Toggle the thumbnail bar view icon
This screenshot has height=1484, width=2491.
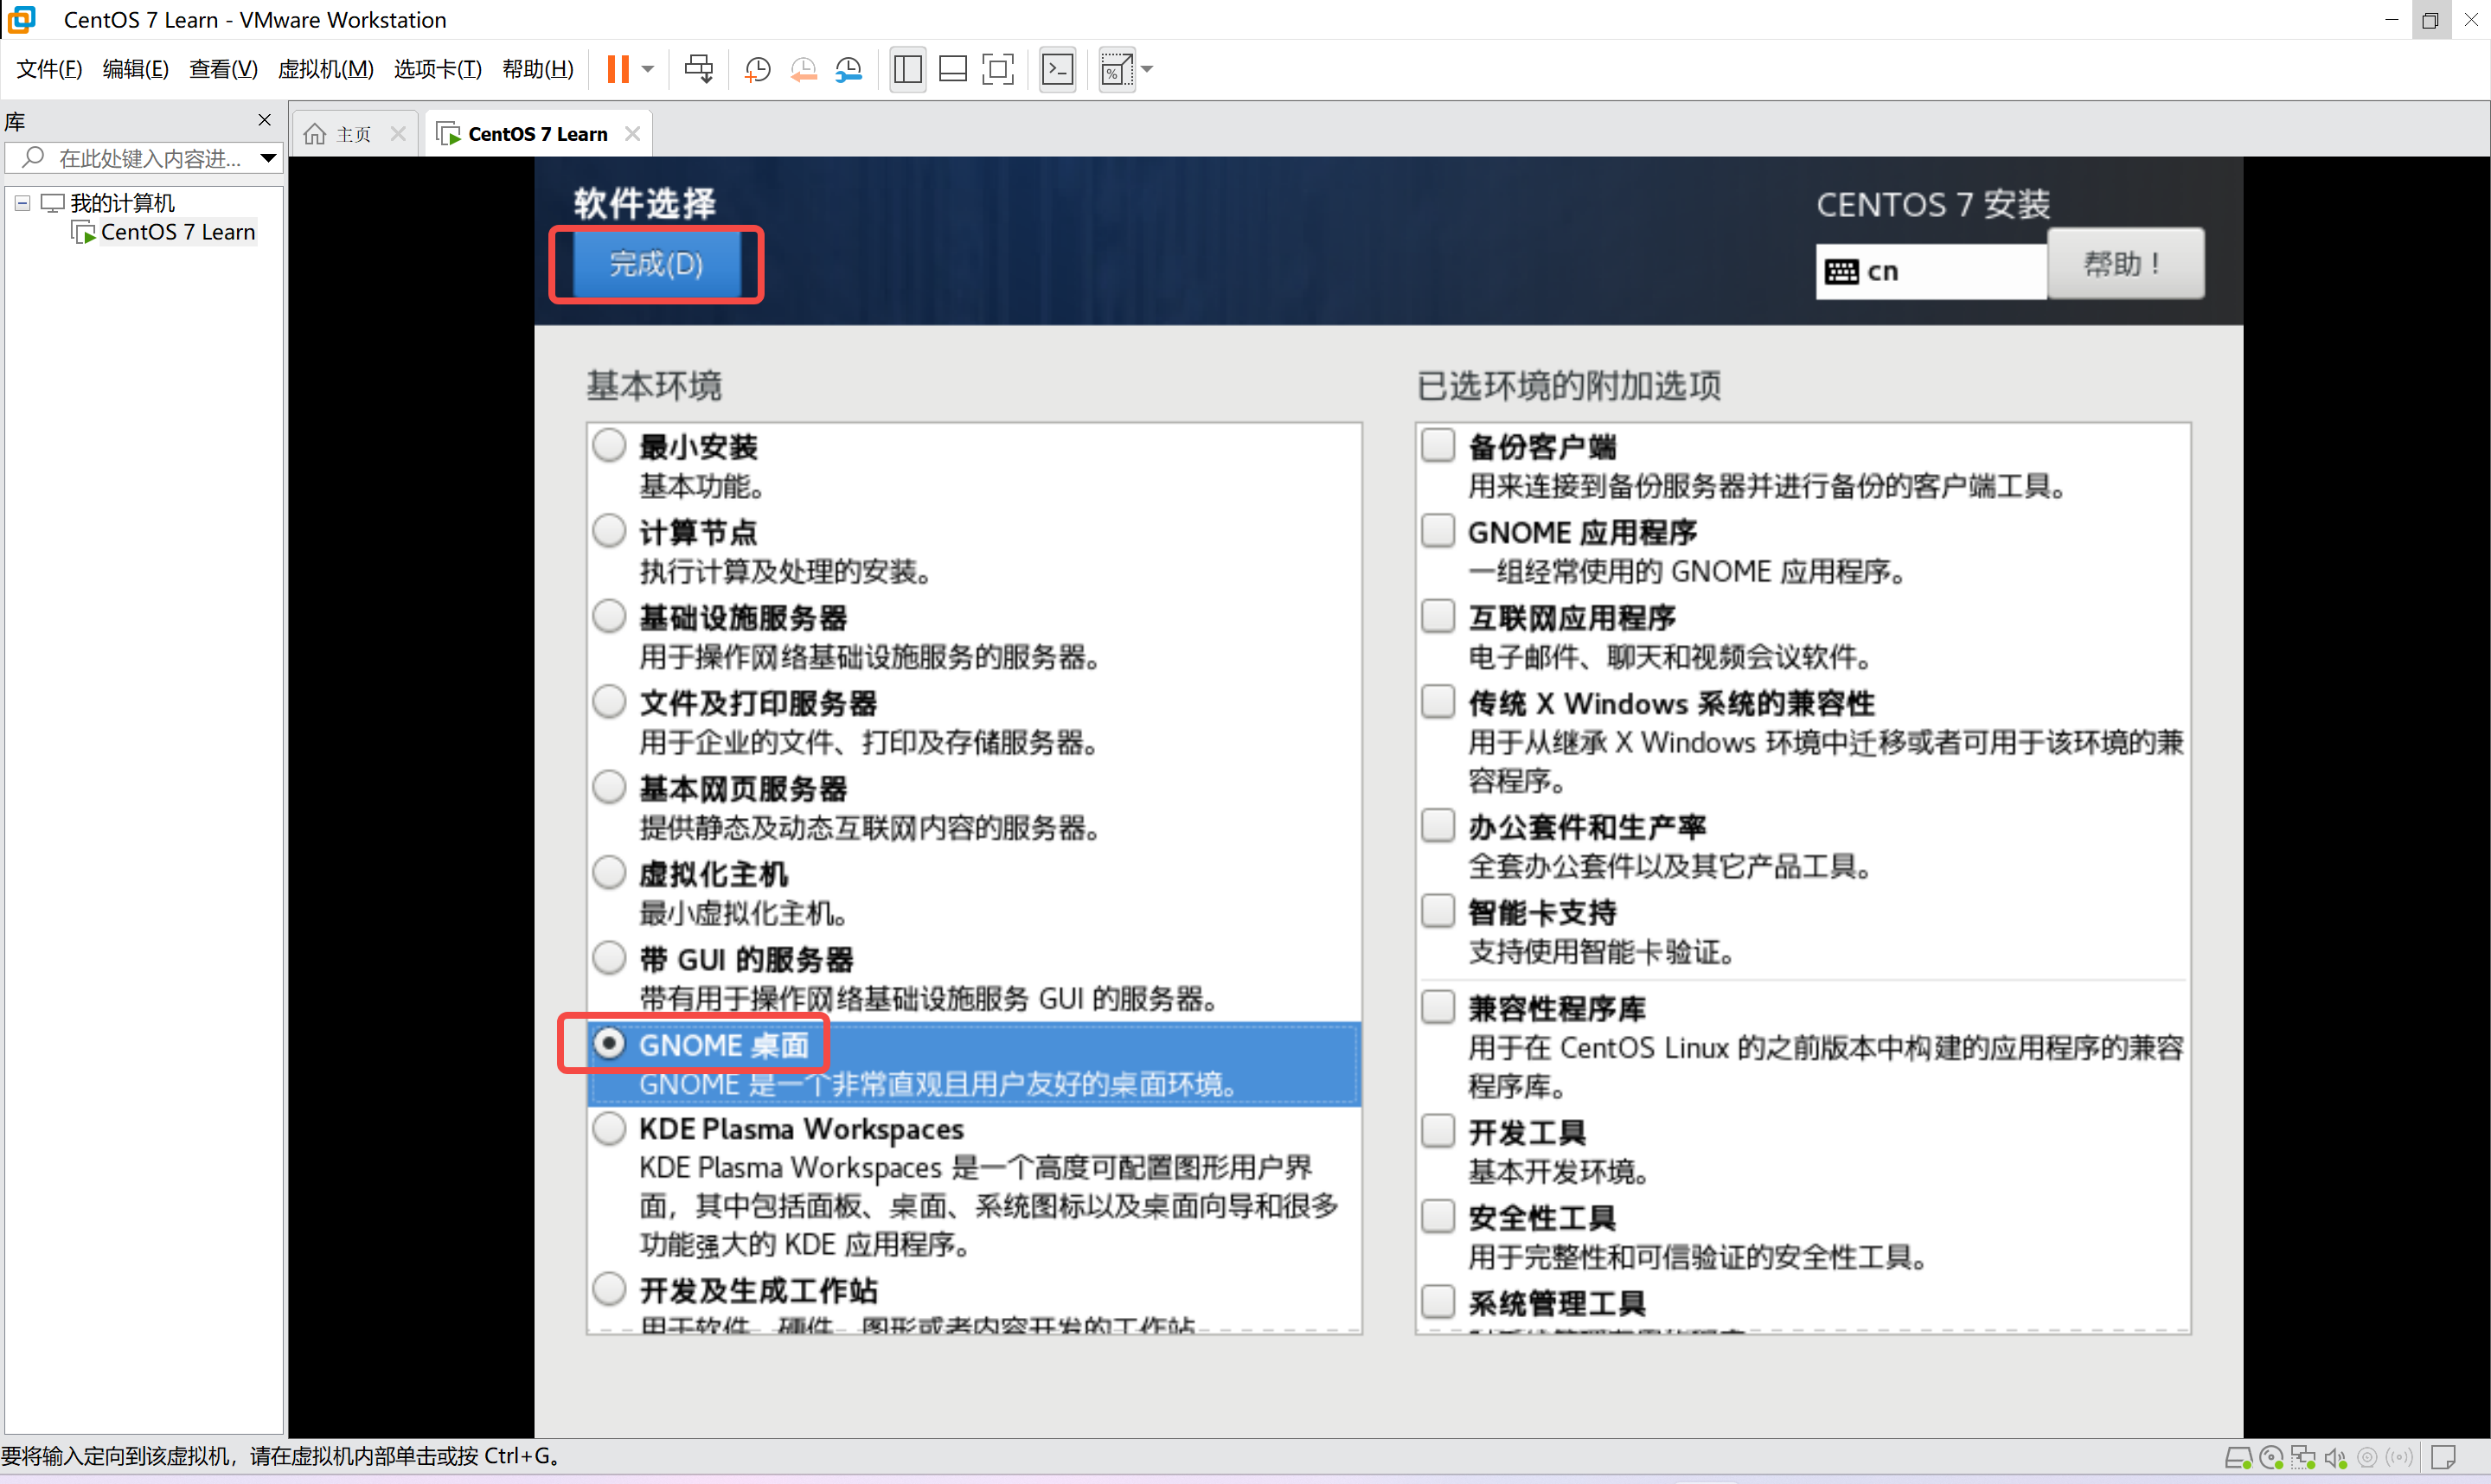tap(953, 69)
